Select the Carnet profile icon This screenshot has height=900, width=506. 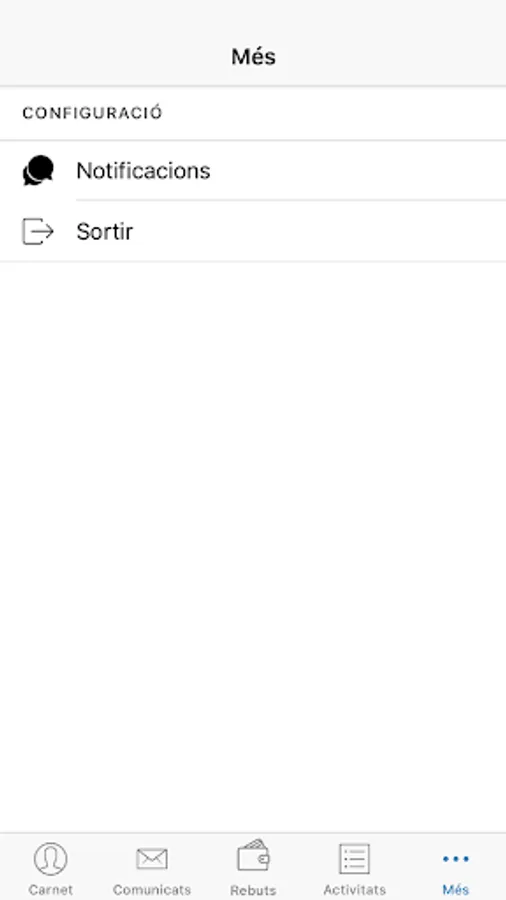[x=50, y=859]
